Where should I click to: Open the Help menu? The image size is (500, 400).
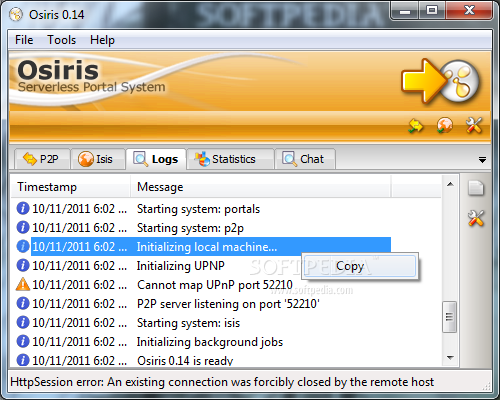coord(102,40)
